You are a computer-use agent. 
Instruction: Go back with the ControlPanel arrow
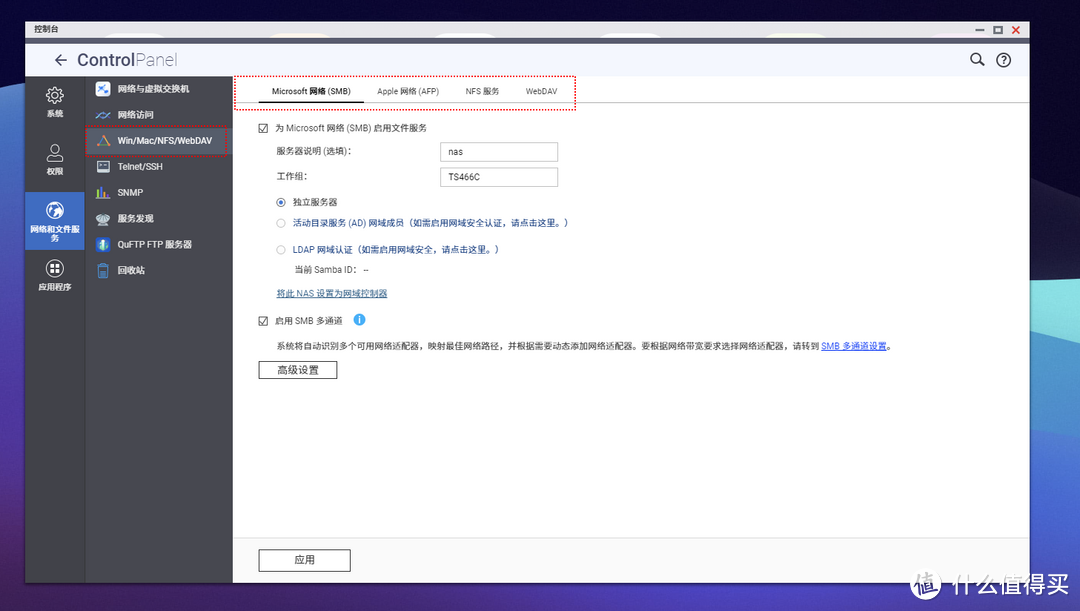[x=61, y=60]
